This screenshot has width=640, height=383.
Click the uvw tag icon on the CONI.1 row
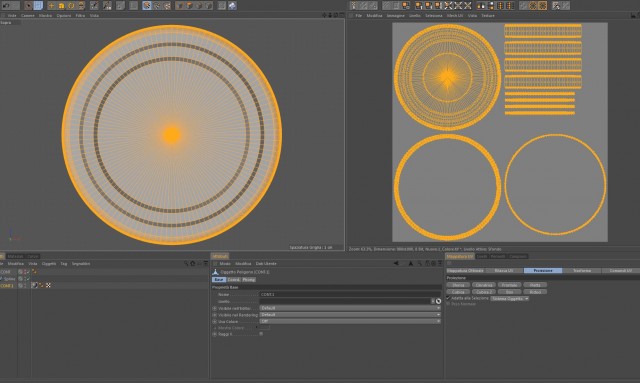(48, 285)
